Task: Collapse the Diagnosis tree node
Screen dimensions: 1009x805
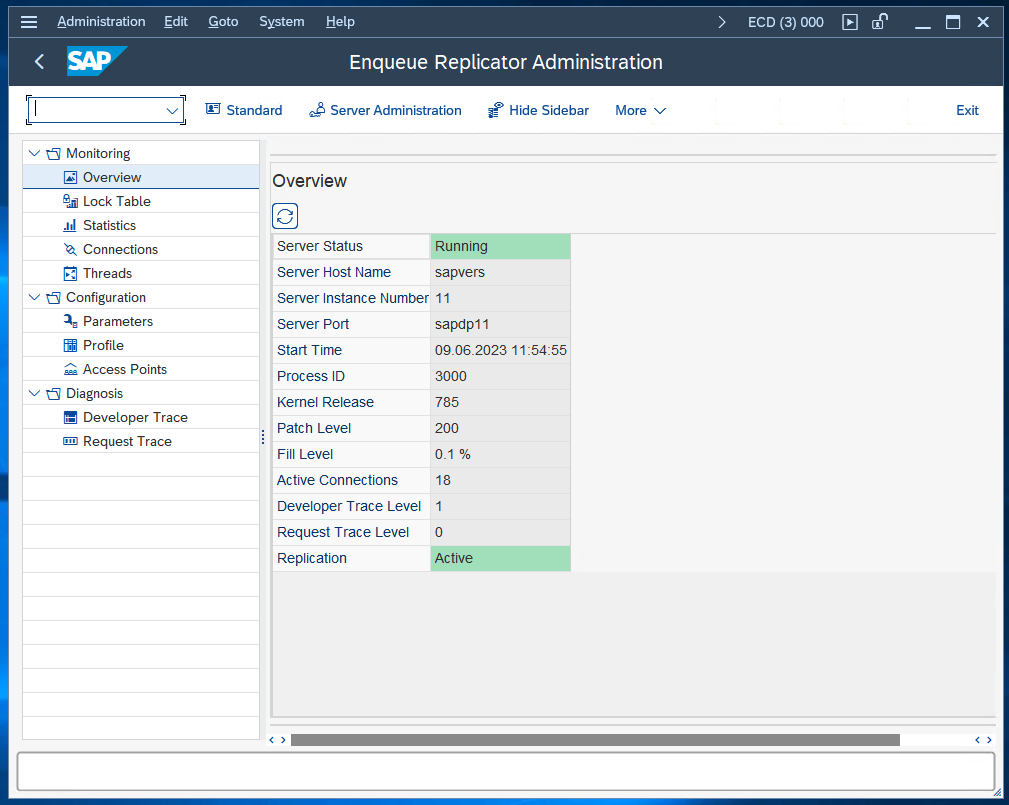Action: point(35,393)
